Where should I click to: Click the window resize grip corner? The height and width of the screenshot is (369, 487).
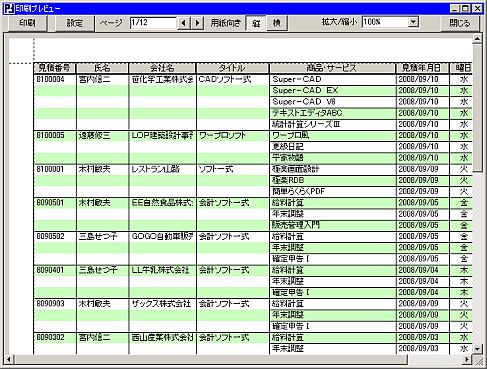pos(478,360)
